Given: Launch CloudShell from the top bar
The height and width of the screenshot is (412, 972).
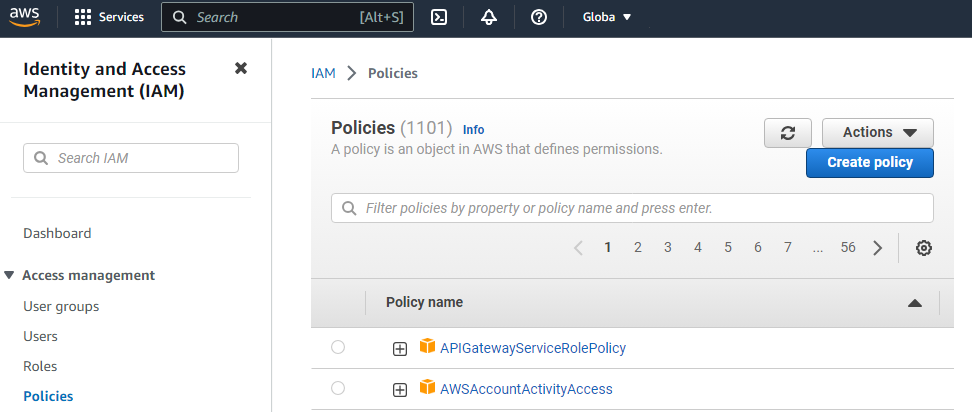Looking at the screenshot, I should pos(438,17).
